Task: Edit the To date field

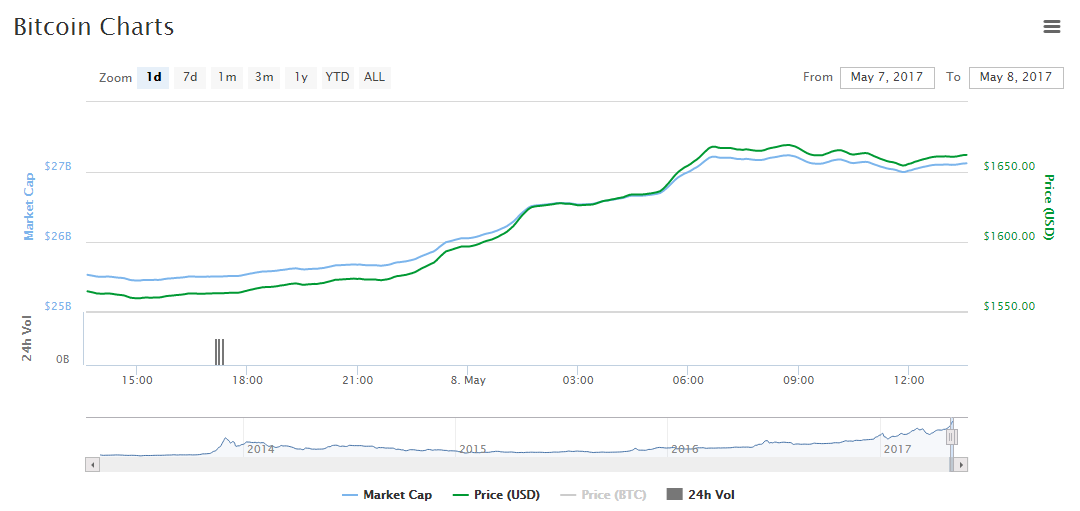Action: pos(1016,77)
